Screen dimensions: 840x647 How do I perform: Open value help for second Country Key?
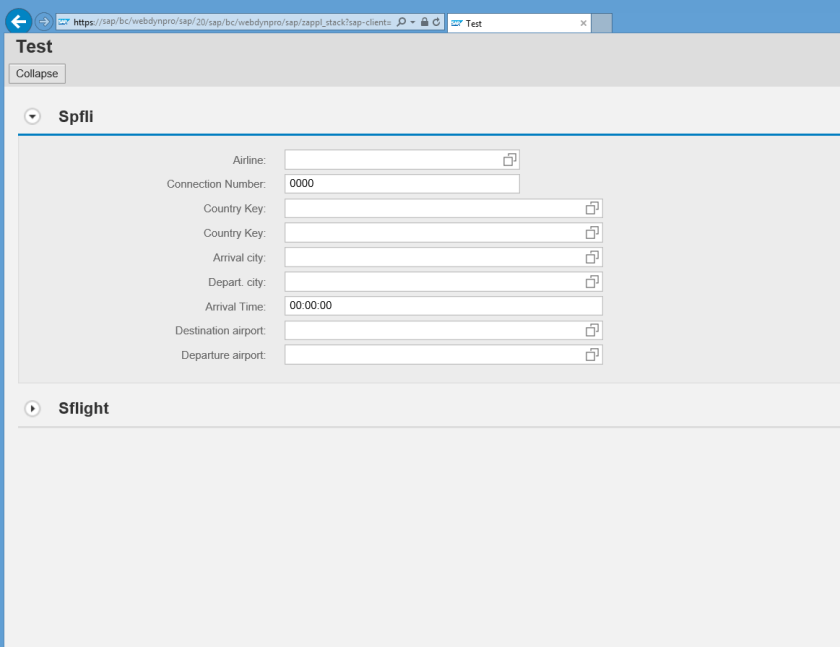pos(592,233)
